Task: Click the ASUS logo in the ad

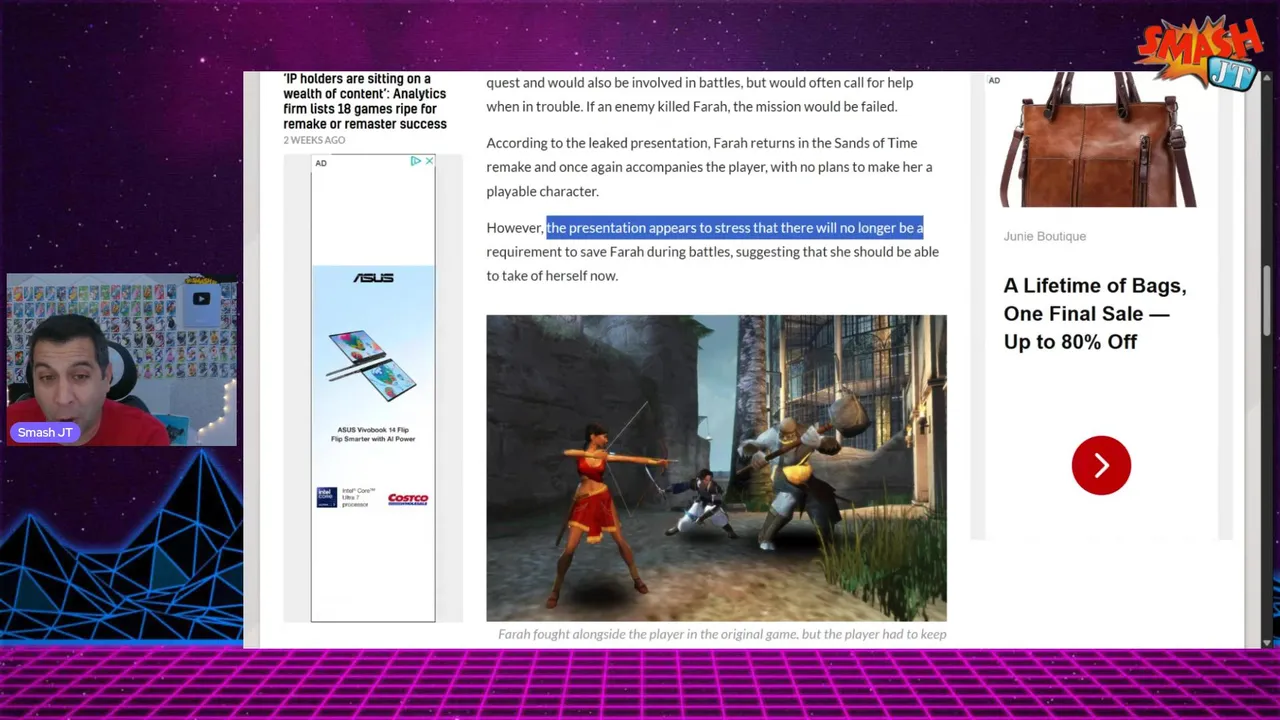Action: 373,278
